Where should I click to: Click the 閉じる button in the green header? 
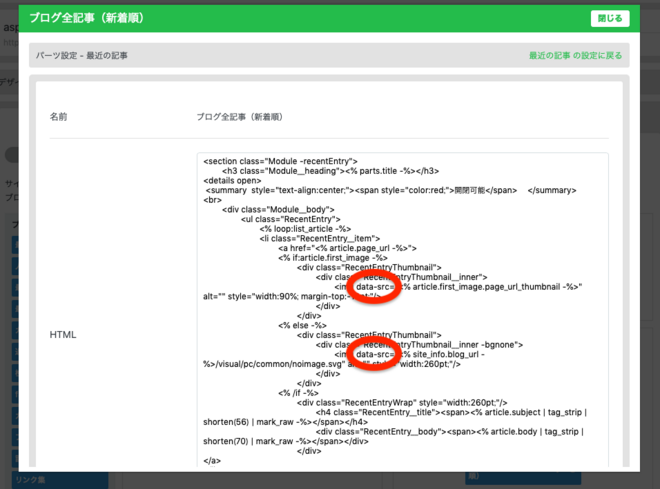609,18
